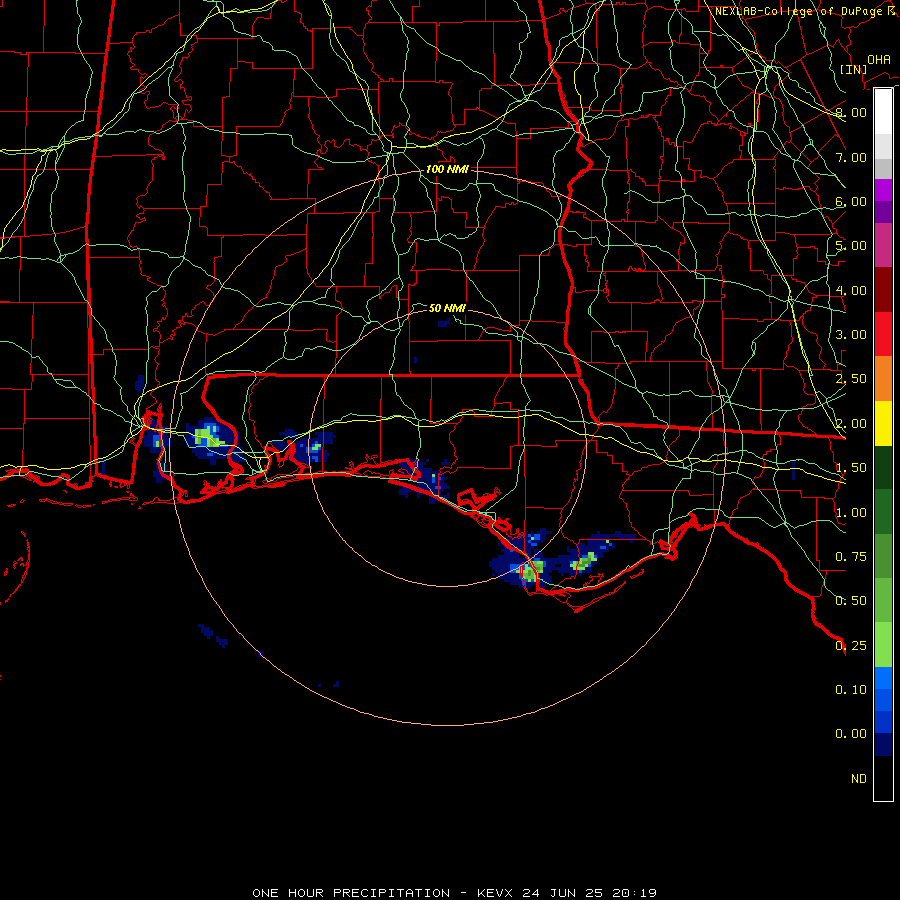Click the 5.00 legend value

click(x=851, y=246)
